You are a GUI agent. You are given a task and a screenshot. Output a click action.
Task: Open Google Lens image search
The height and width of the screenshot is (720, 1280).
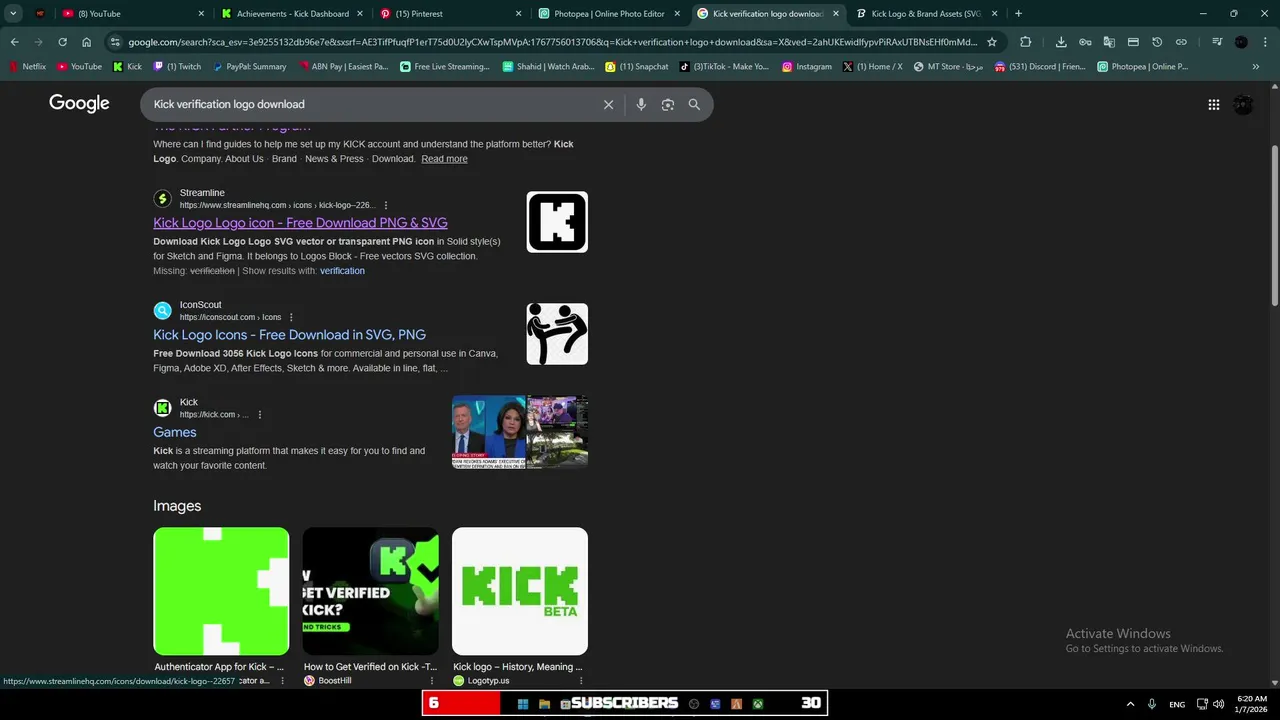tap(668, 104)
